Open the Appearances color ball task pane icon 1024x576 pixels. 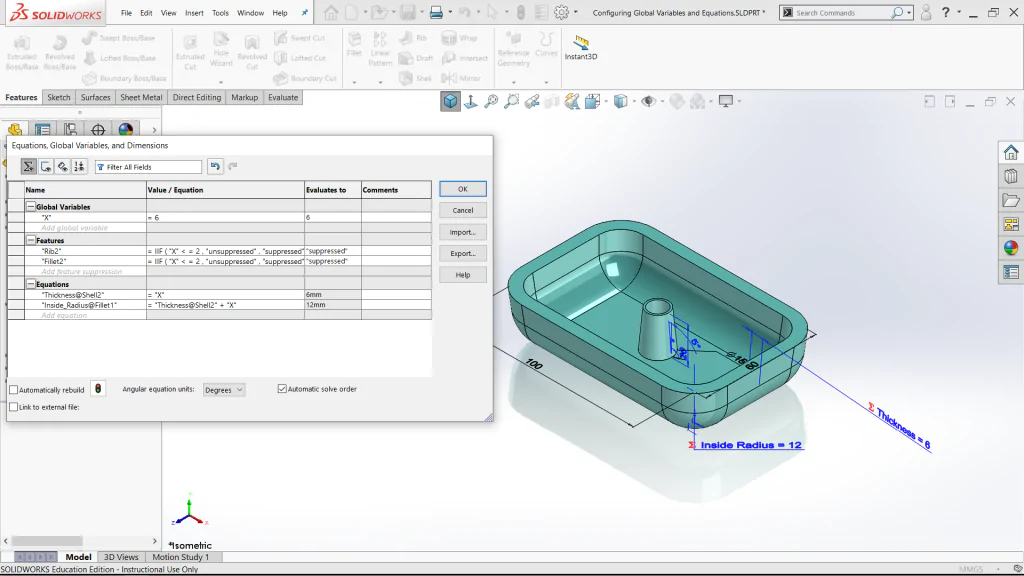1011,248
